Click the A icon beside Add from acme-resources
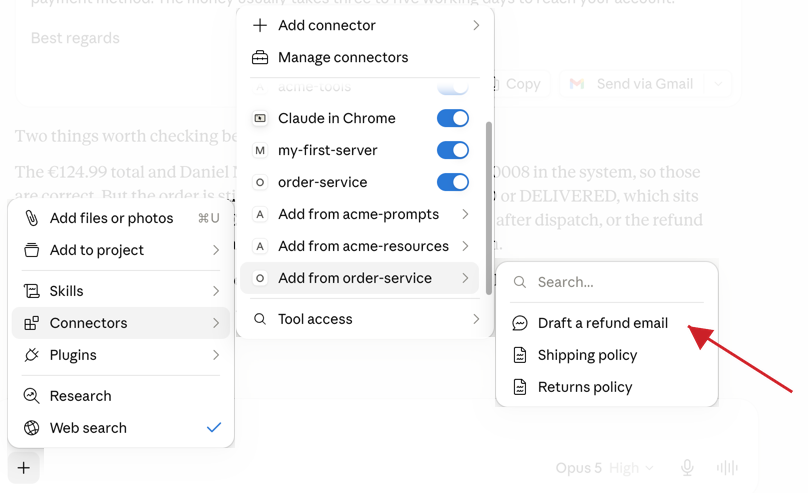Viewport: 808px width, 493px height. pyautogui.click(x=260, y=246)
